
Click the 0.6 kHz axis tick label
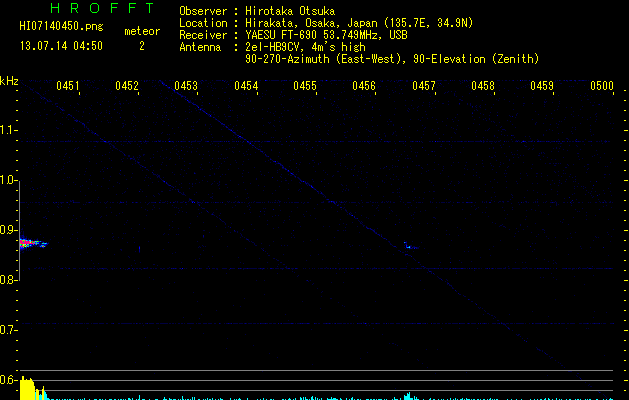8,380
